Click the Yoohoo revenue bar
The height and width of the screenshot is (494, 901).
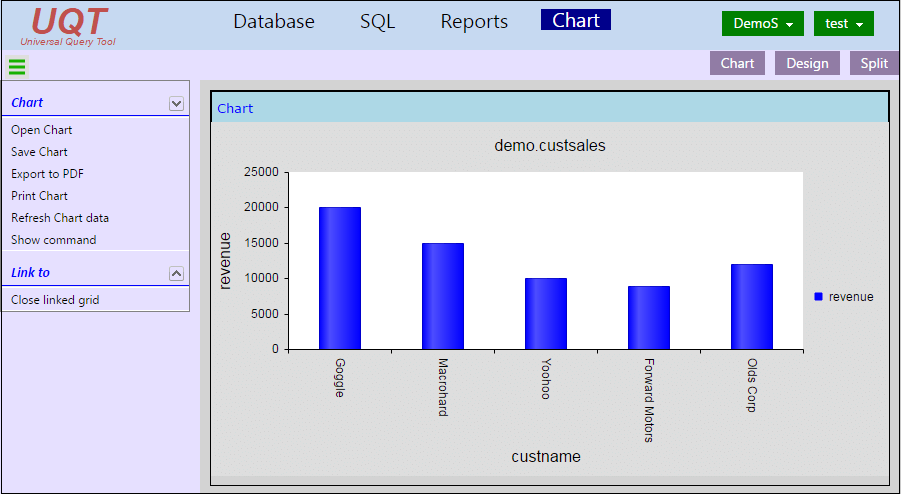pos(546,314)
